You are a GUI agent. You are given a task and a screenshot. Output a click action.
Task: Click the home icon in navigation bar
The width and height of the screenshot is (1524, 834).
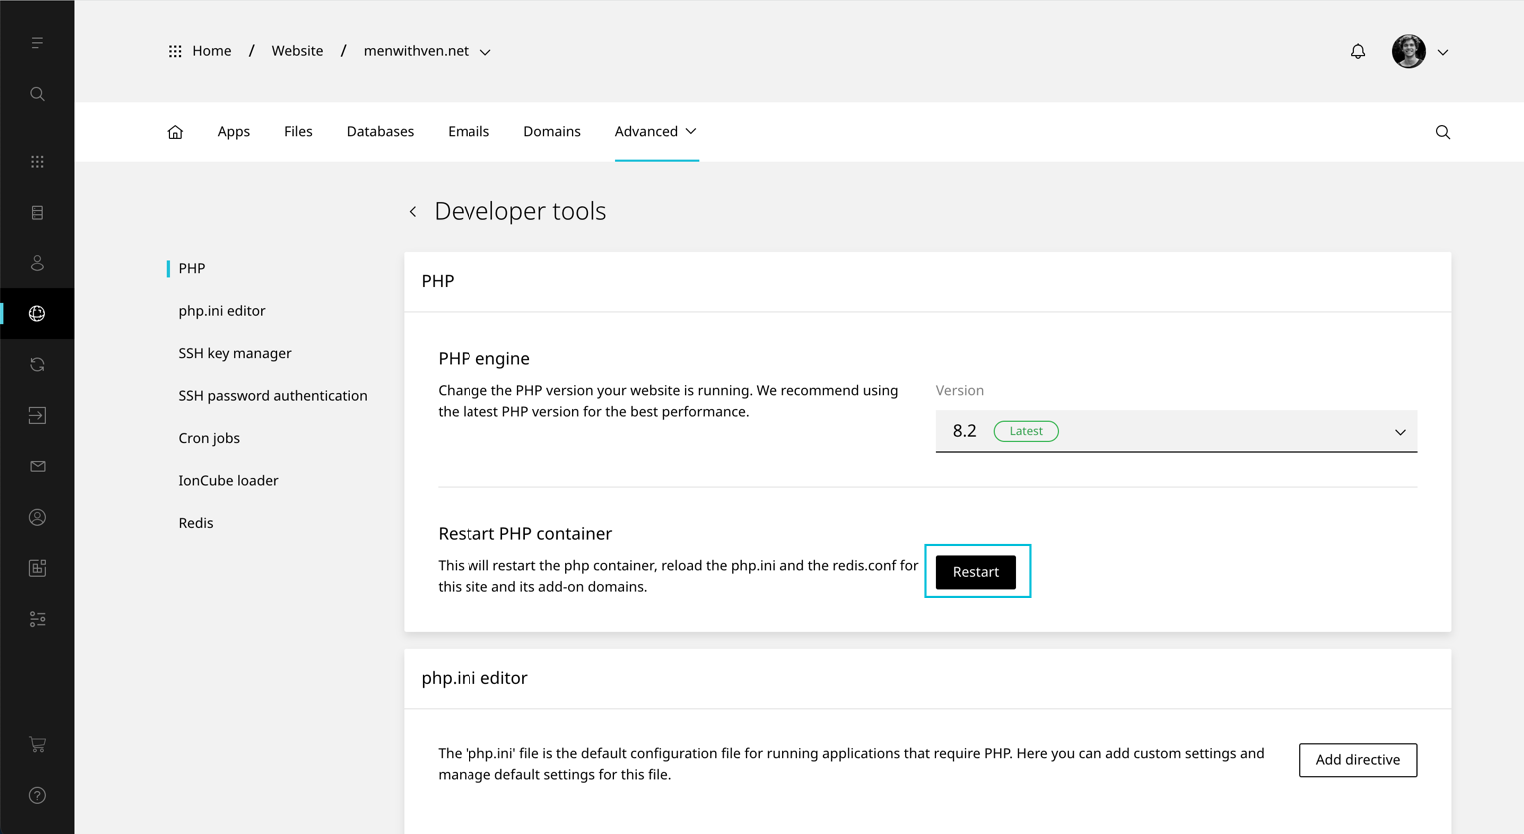click(x=175, y=132)
